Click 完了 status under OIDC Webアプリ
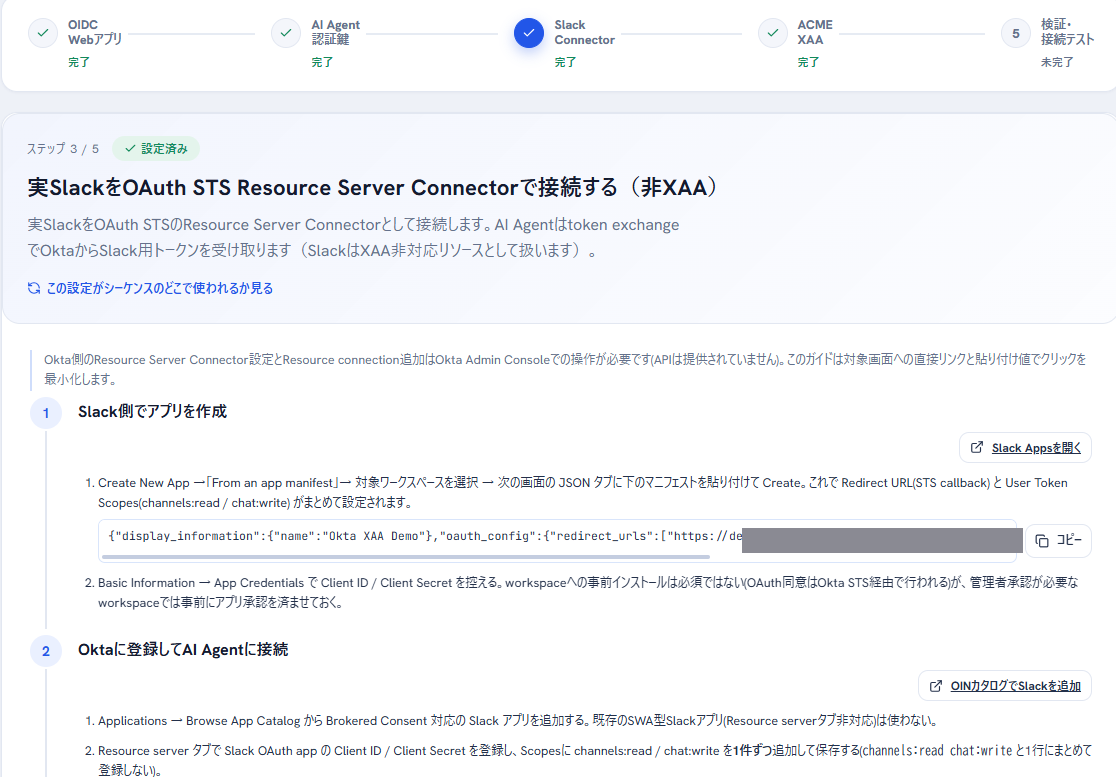This screenshot has width=1116, height=777. click(79, 62)
